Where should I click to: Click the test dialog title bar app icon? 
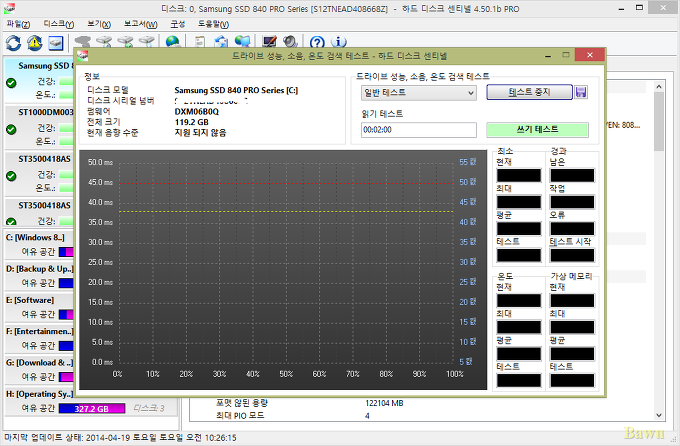point(82,56)
